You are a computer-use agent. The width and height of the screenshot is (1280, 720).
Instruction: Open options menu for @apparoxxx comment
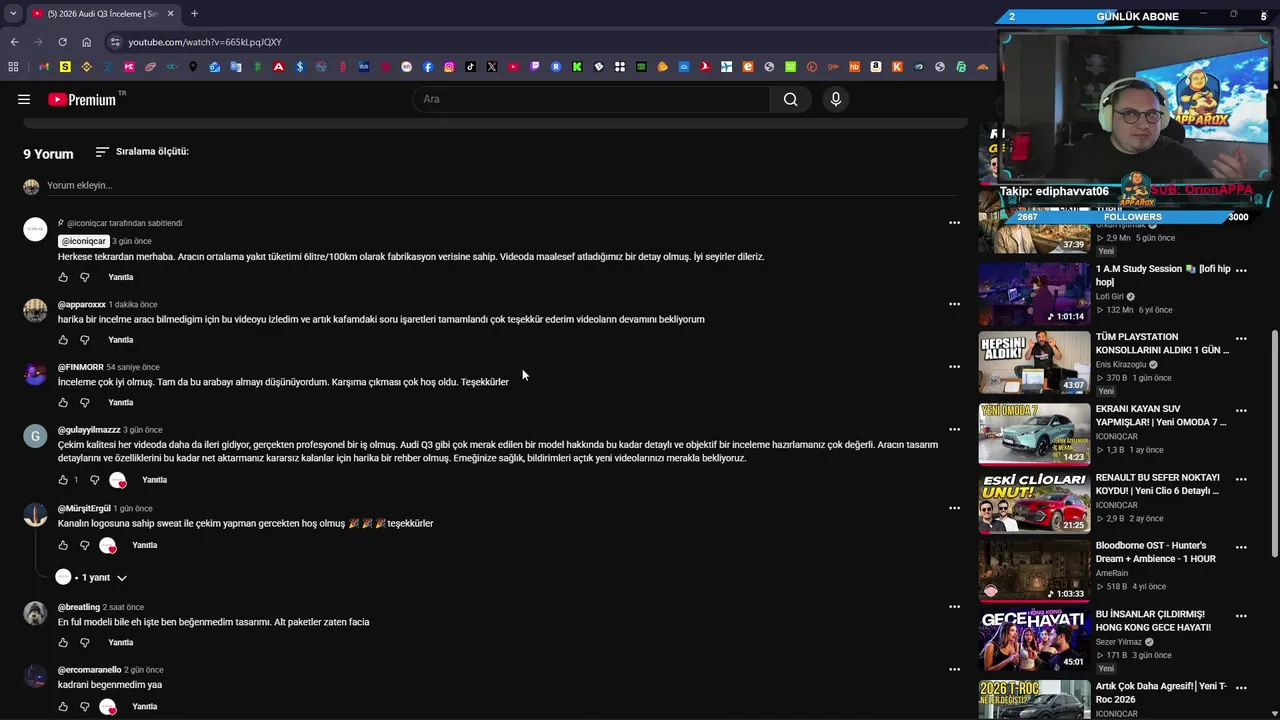(954, 304)
